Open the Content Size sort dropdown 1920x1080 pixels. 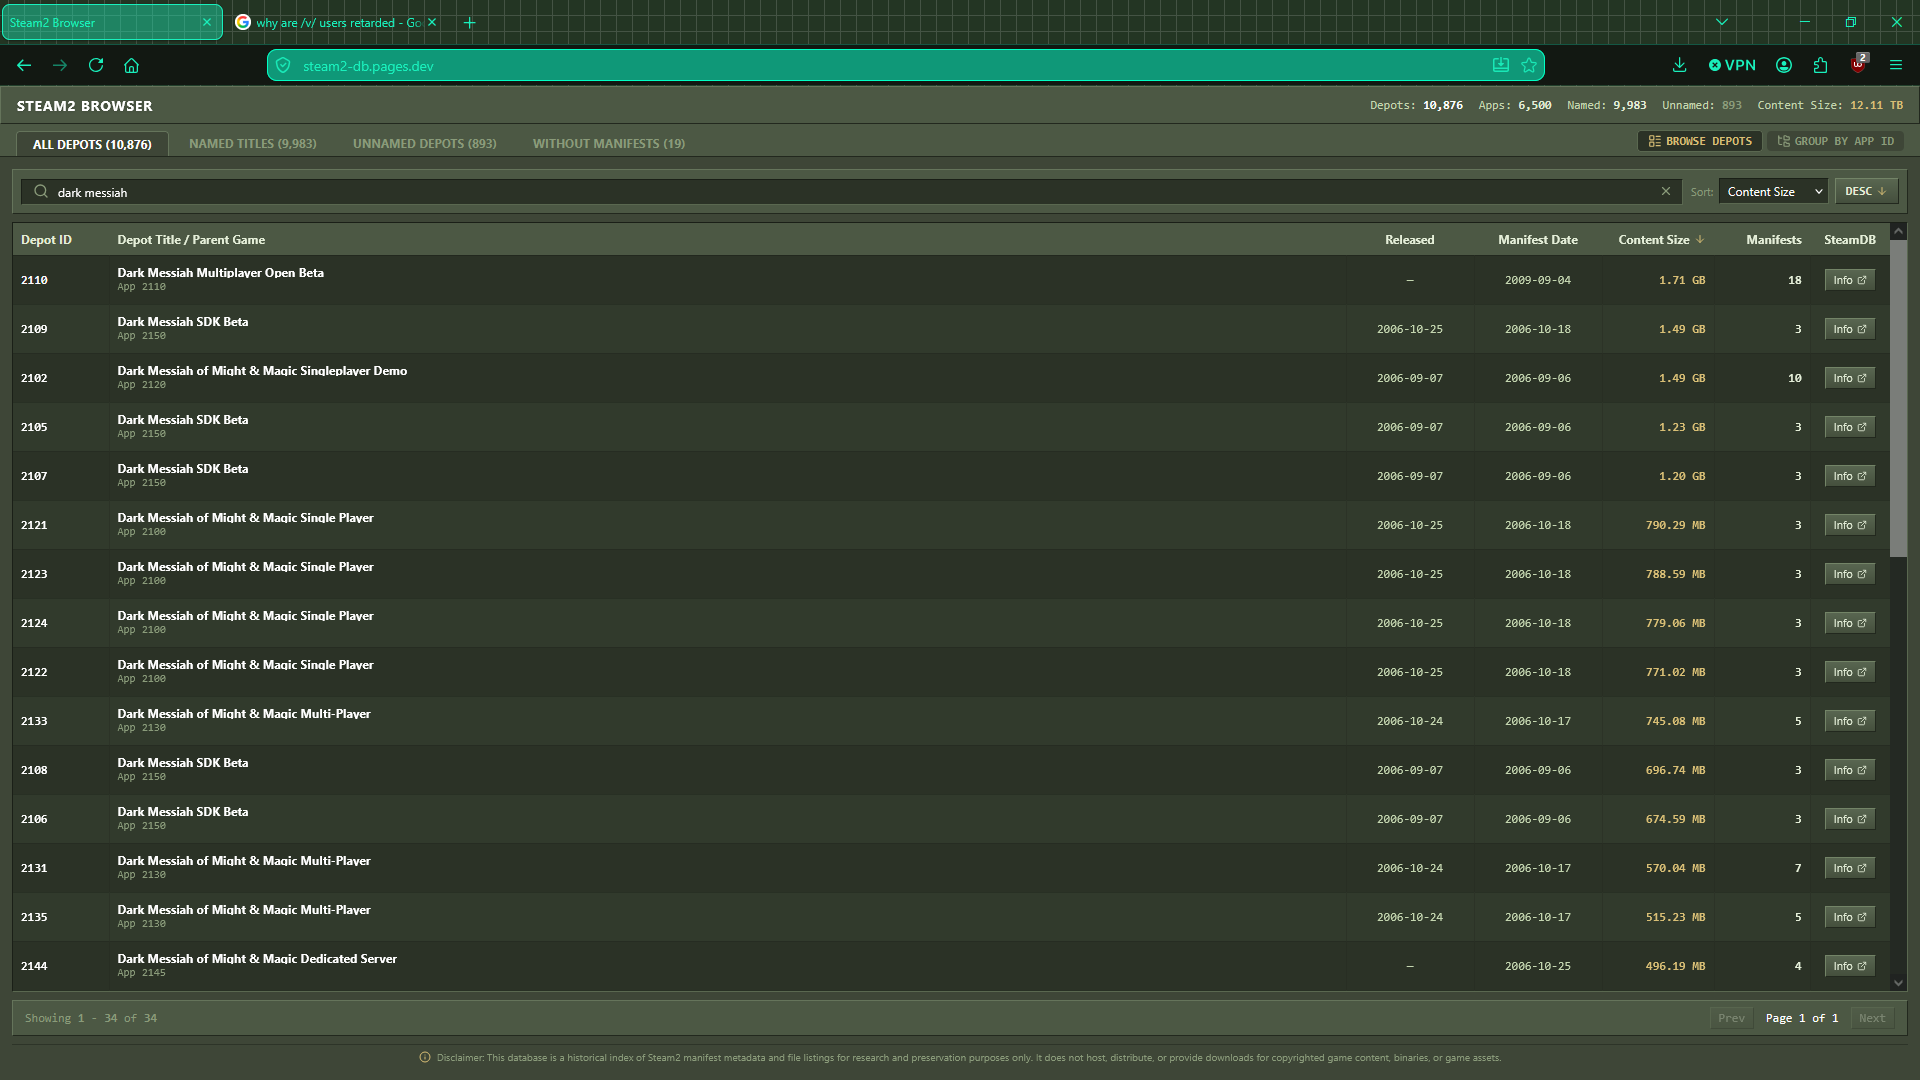1773,191
